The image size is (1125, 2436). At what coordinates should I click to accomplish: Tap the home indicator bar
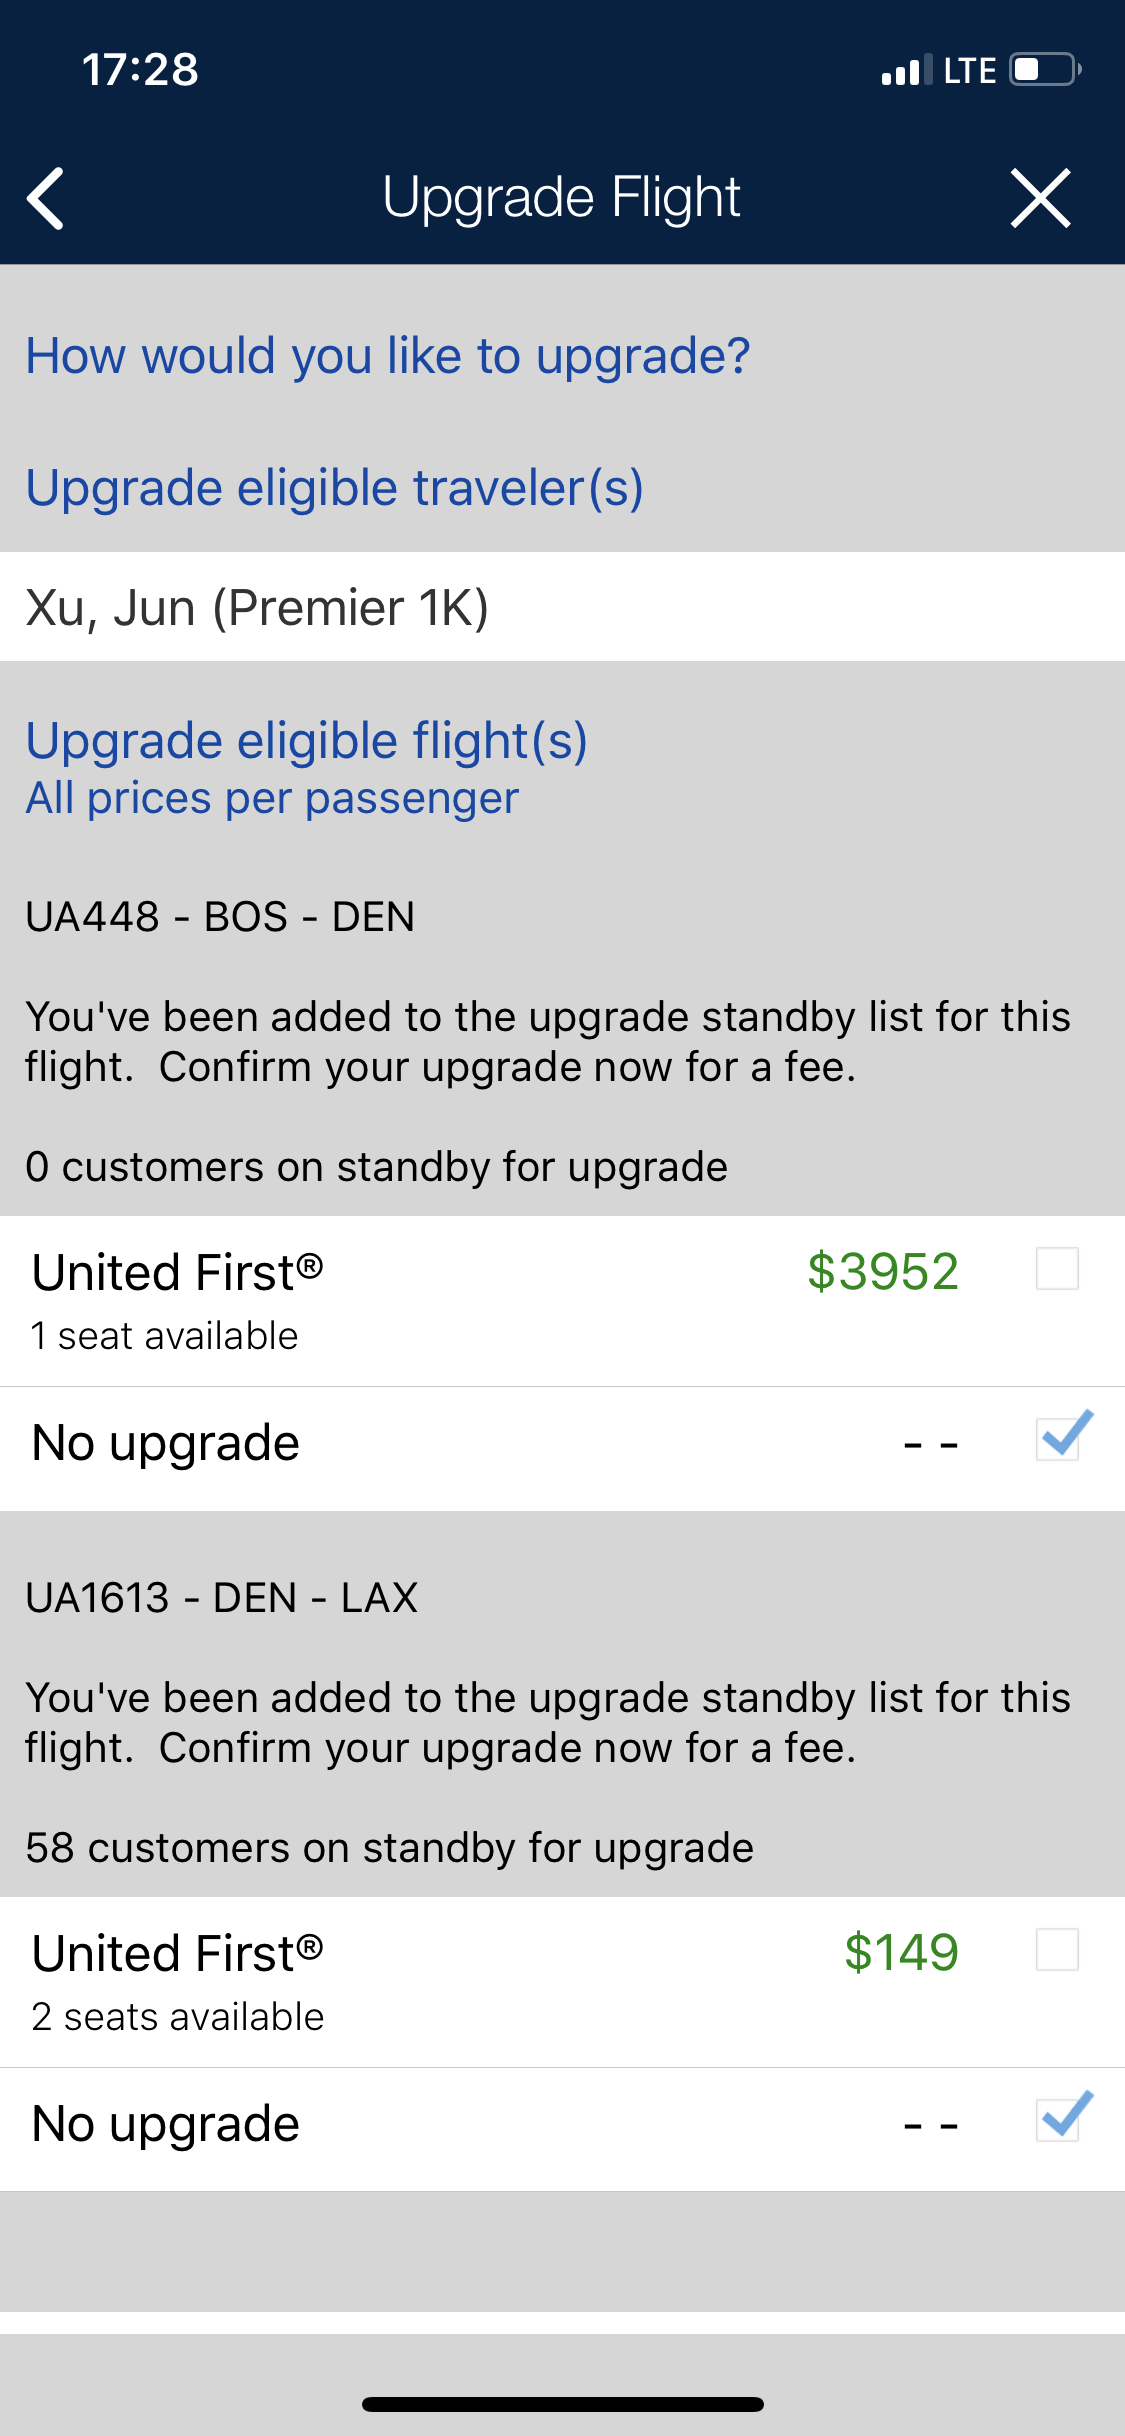[x=562, y=2404]
